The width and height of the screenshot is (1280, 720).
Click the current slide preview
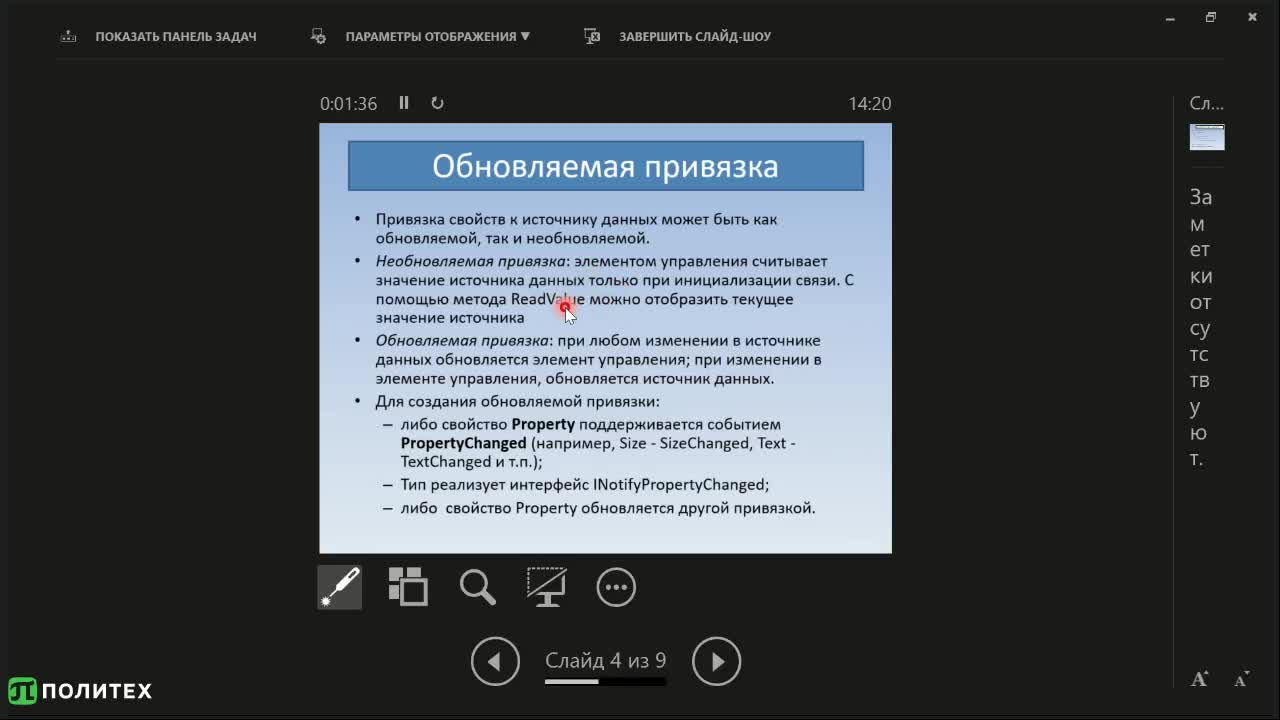[605, 338]
